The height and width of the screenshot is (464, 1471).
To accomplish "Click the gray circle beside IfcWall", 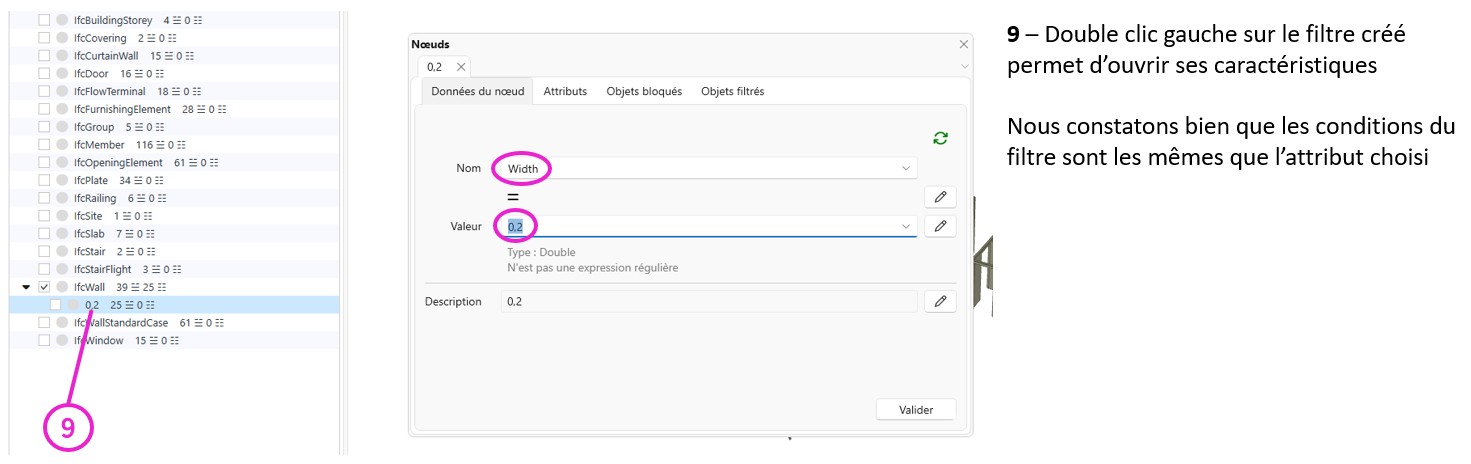I will (62, 287).
